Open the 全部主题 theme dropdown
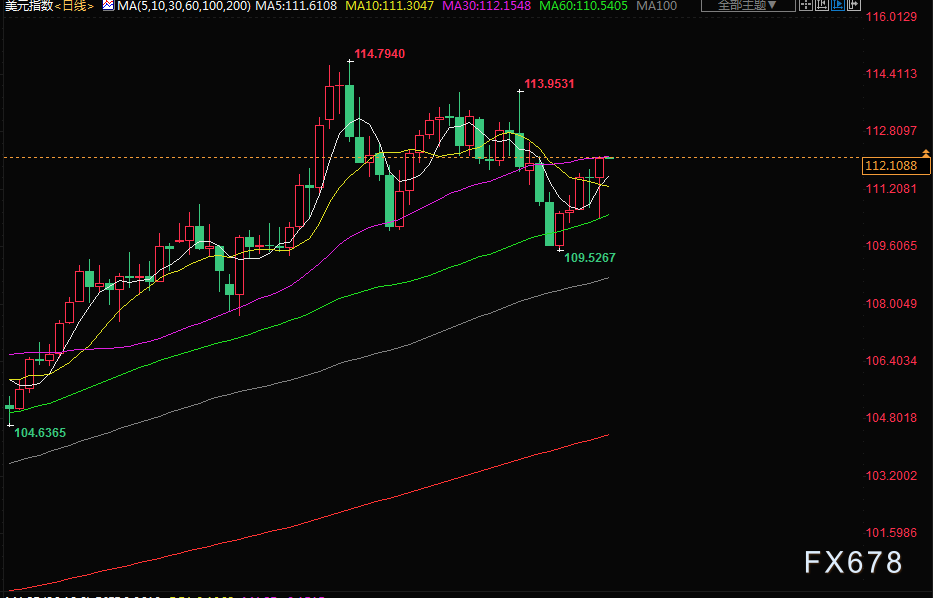Viewport: 933px width, 598px height. (x=749, y=5)
